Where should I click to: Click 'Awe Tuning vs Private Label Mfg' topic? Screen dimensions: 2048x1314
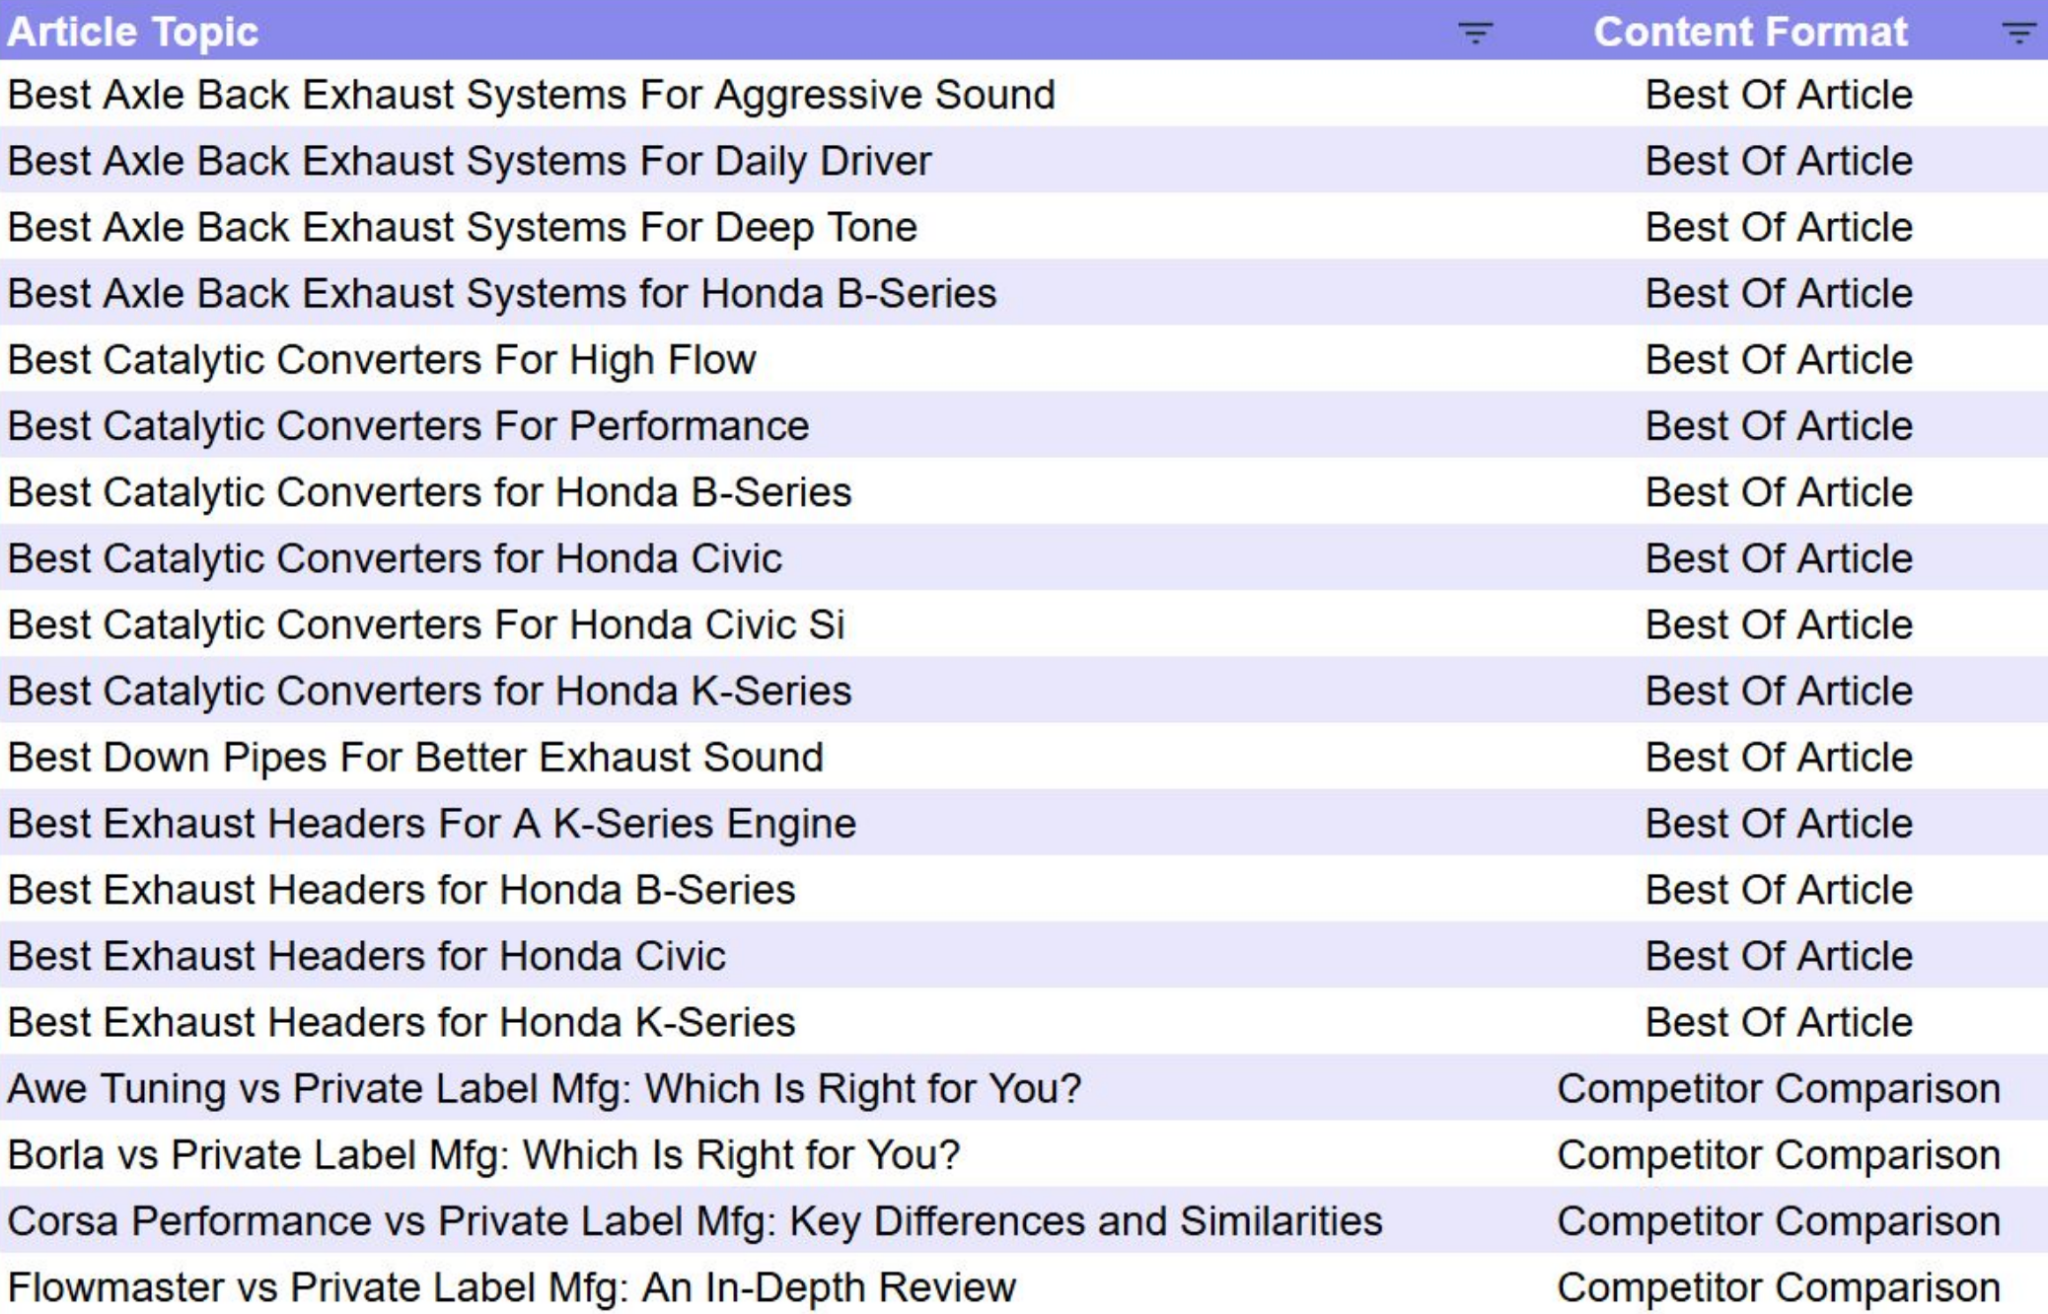click(544, 1089)
